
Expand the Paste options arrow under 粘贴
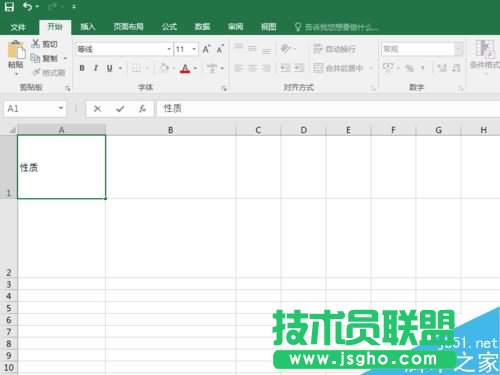point(16,74)
